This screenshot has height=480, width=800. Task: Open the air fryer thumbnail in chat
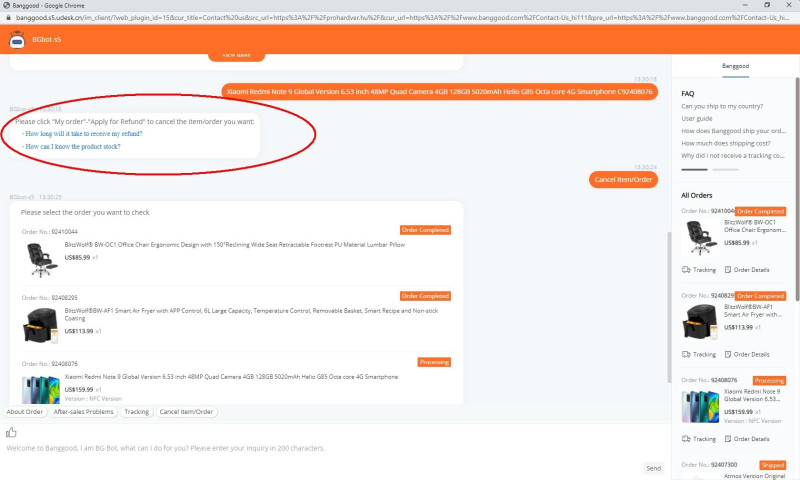coord(40,325)
